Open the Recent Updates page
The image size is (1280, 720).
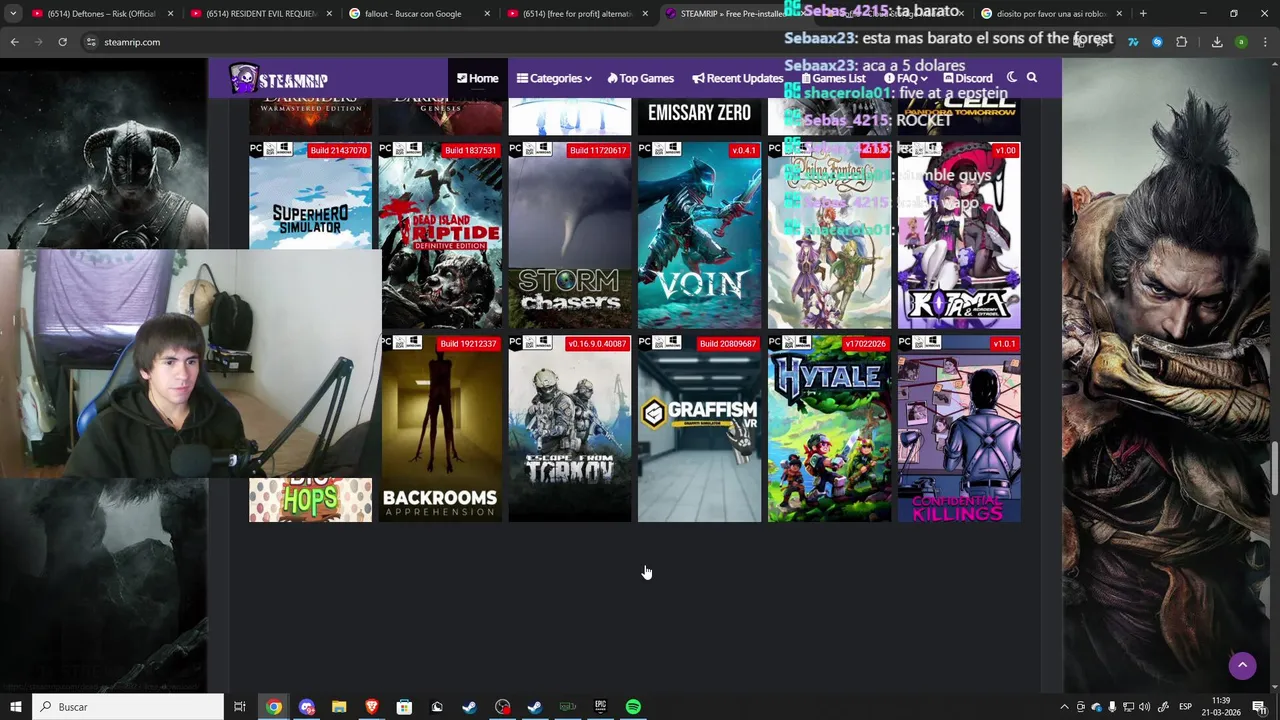click(x=738, y=78)
